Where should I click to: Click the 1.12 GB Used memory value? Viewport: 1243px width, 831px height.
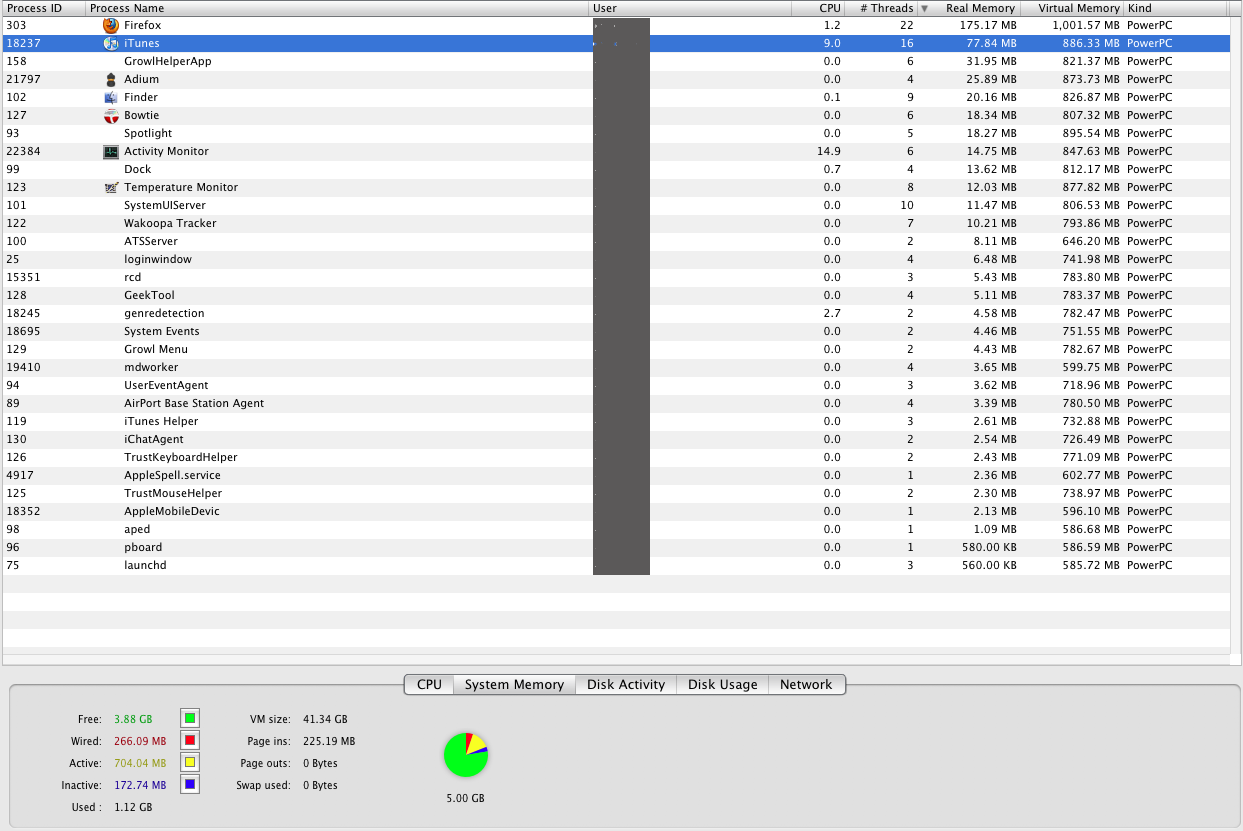pos(133,807)
